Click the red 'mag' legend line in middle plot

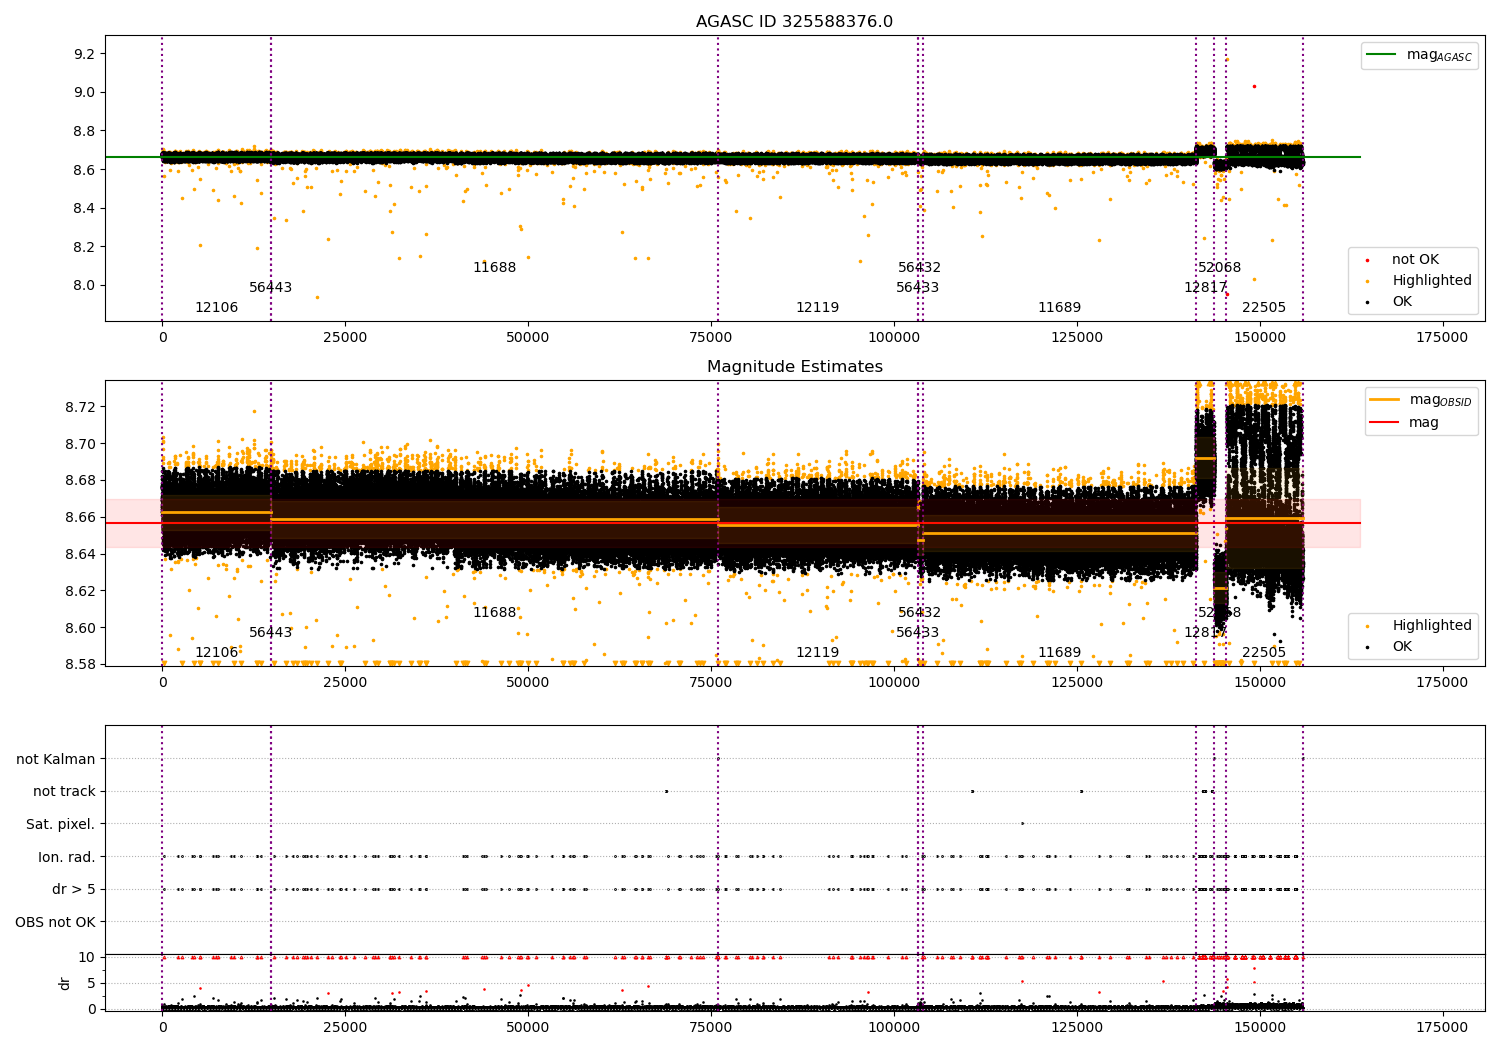pos(1385,423)
